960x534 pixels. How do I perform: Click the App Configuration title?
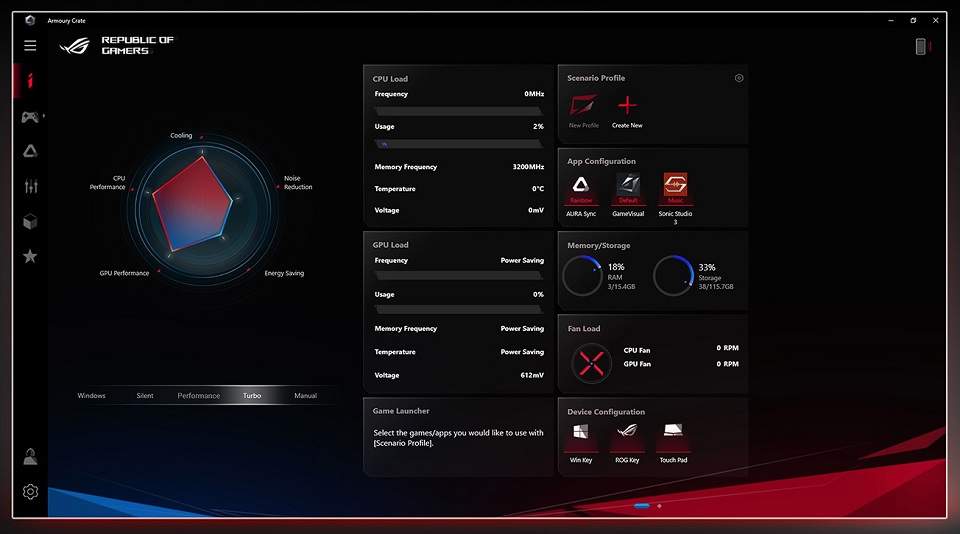(601, 161)
